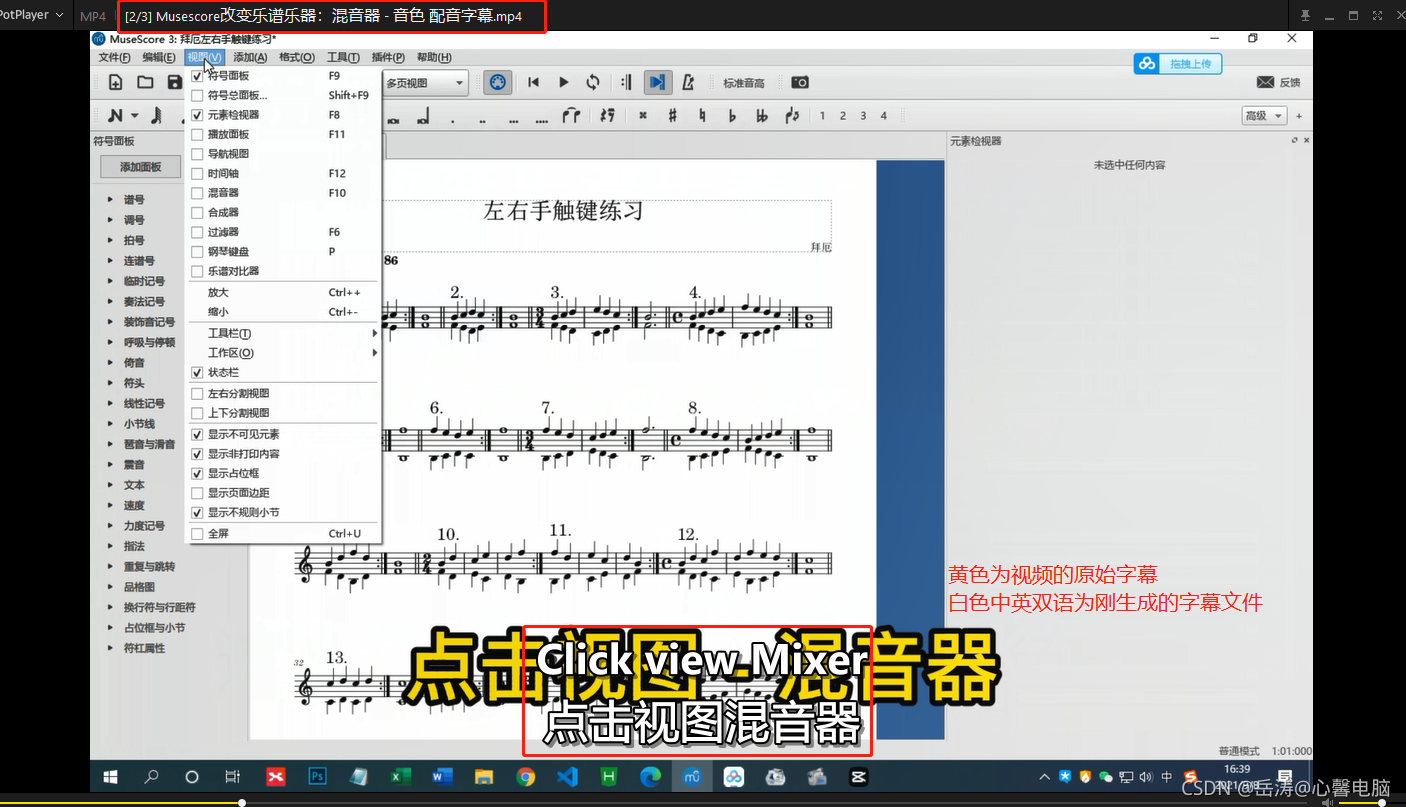The width and height of the screenshot is (1406, 807).
Task: Open Photoshop from taskbar
Action: [318, 776]
